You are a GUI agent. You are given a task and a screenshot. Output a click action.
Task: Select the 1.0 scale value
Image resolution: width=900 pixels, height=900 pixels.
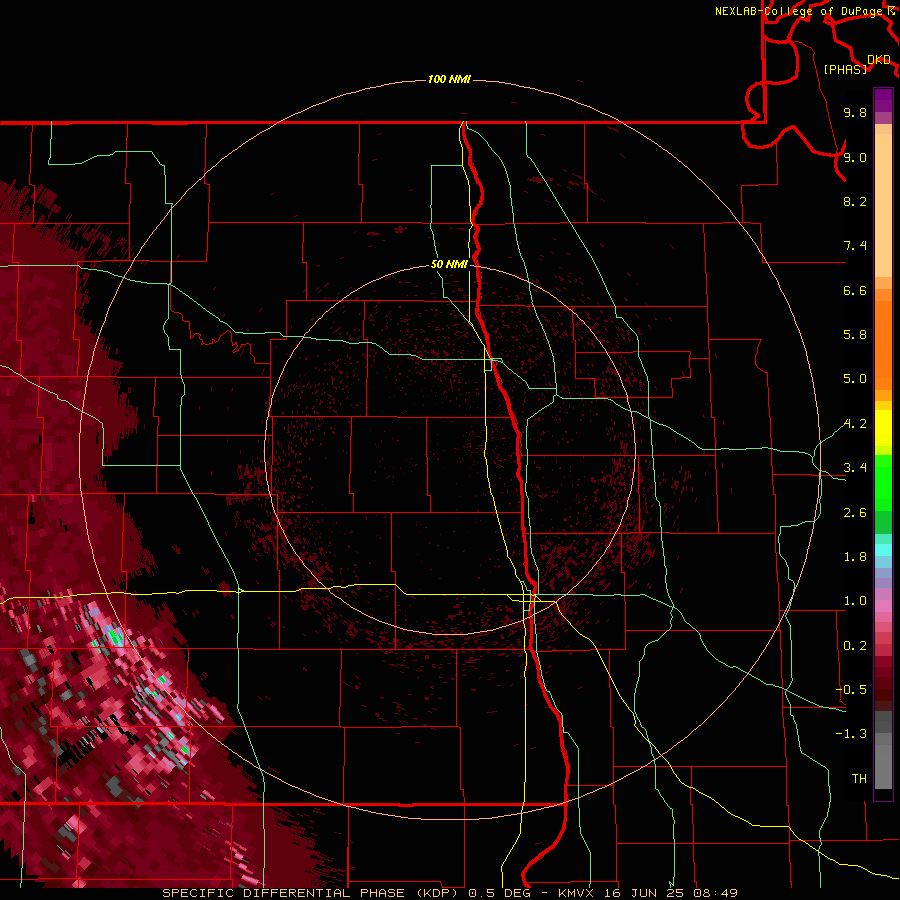click(855, 601)
